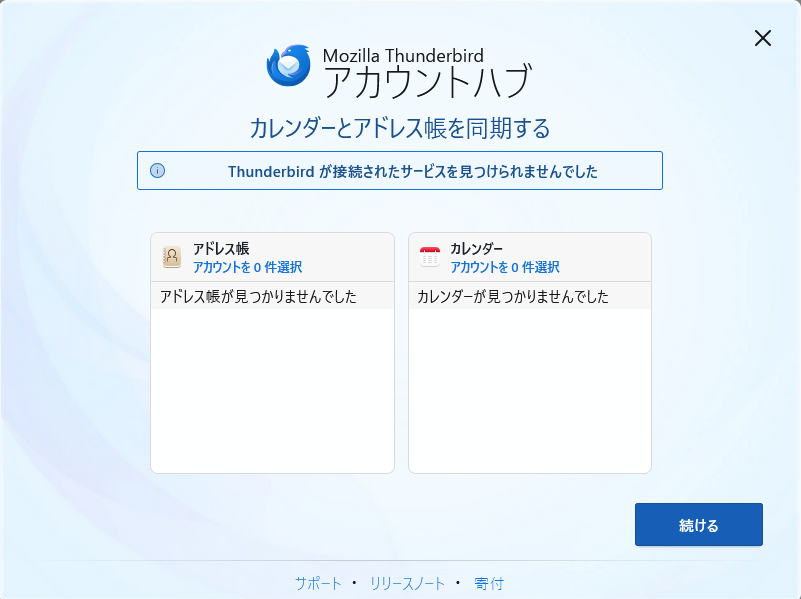Click the Thunderbird bird logo

pos(289,66)
